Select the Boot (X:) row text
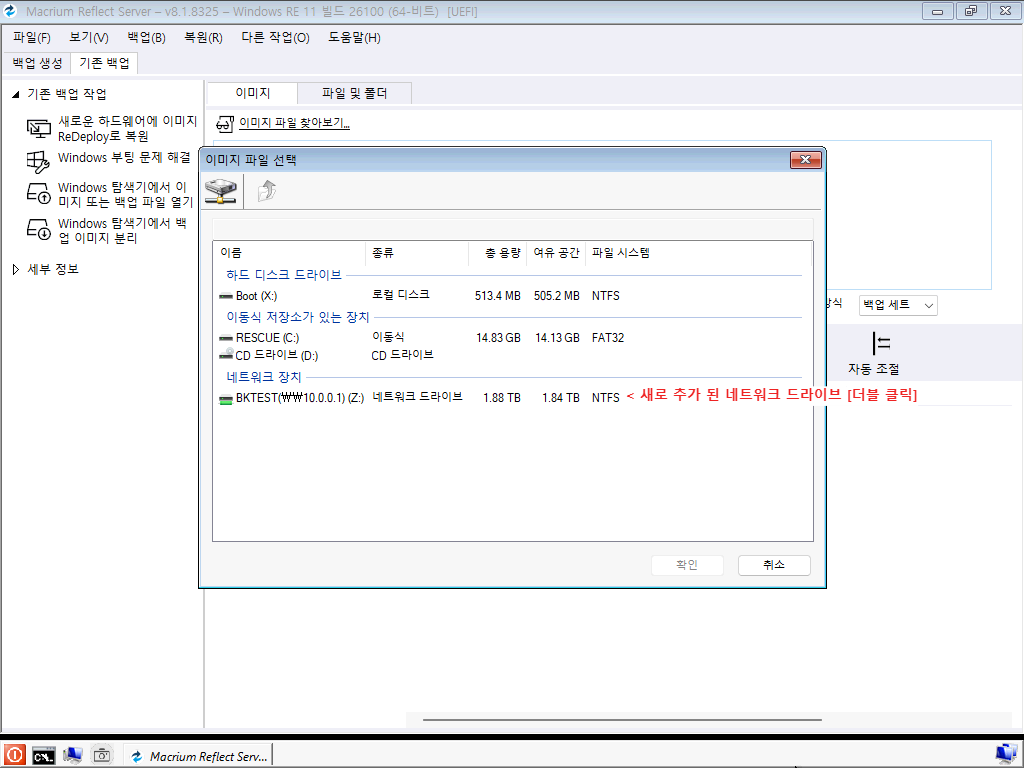Viewport: 1024px width, 768px height. (256, 296)
